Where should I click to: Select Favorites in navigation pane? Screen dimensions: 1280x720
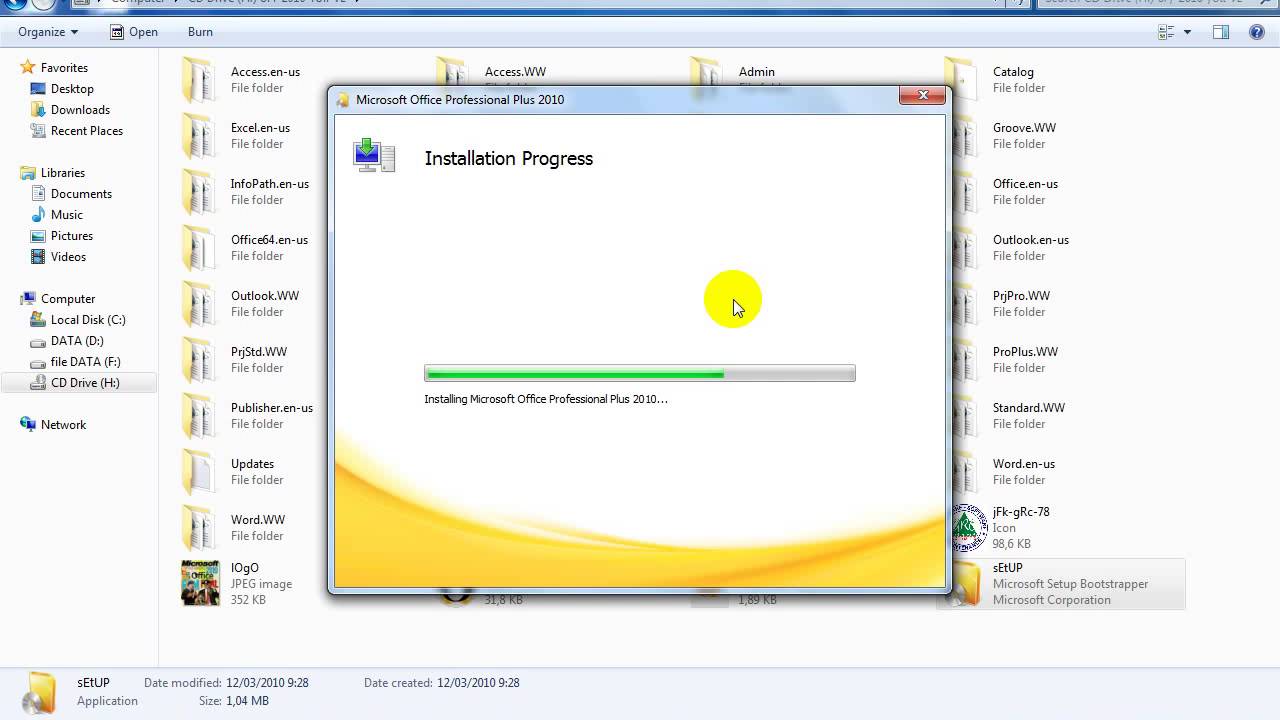[x=64, y=68]
